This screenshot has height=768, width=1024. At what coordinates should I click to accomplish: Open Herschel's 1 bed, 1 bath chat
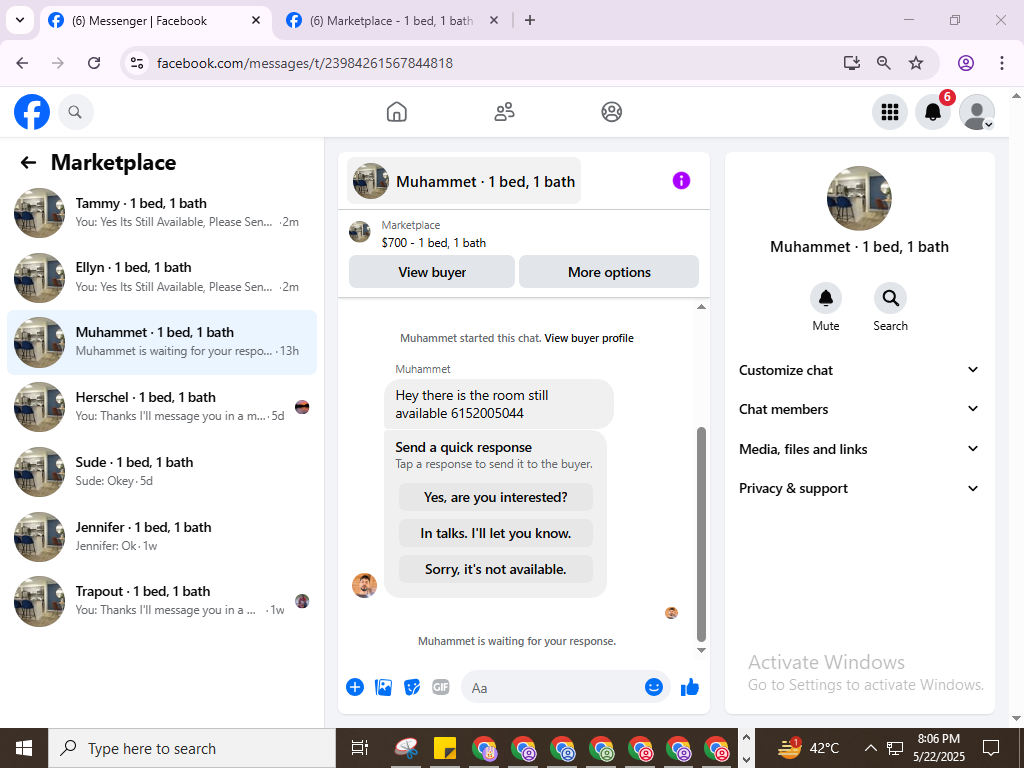point(162,407)
